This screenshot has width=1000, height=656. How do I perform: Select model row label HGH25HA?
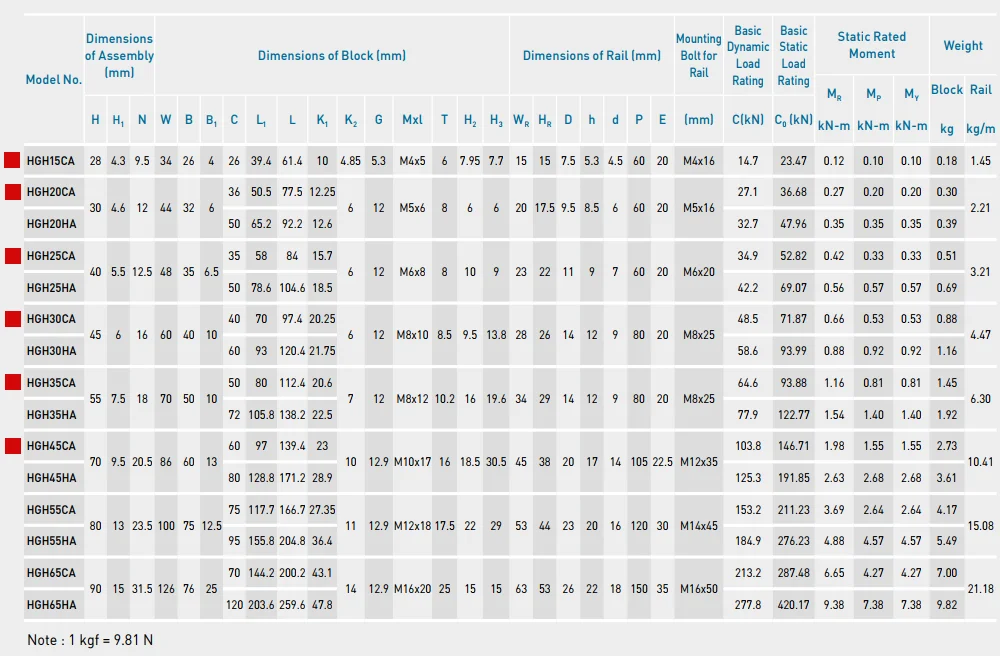coord(52,288)
